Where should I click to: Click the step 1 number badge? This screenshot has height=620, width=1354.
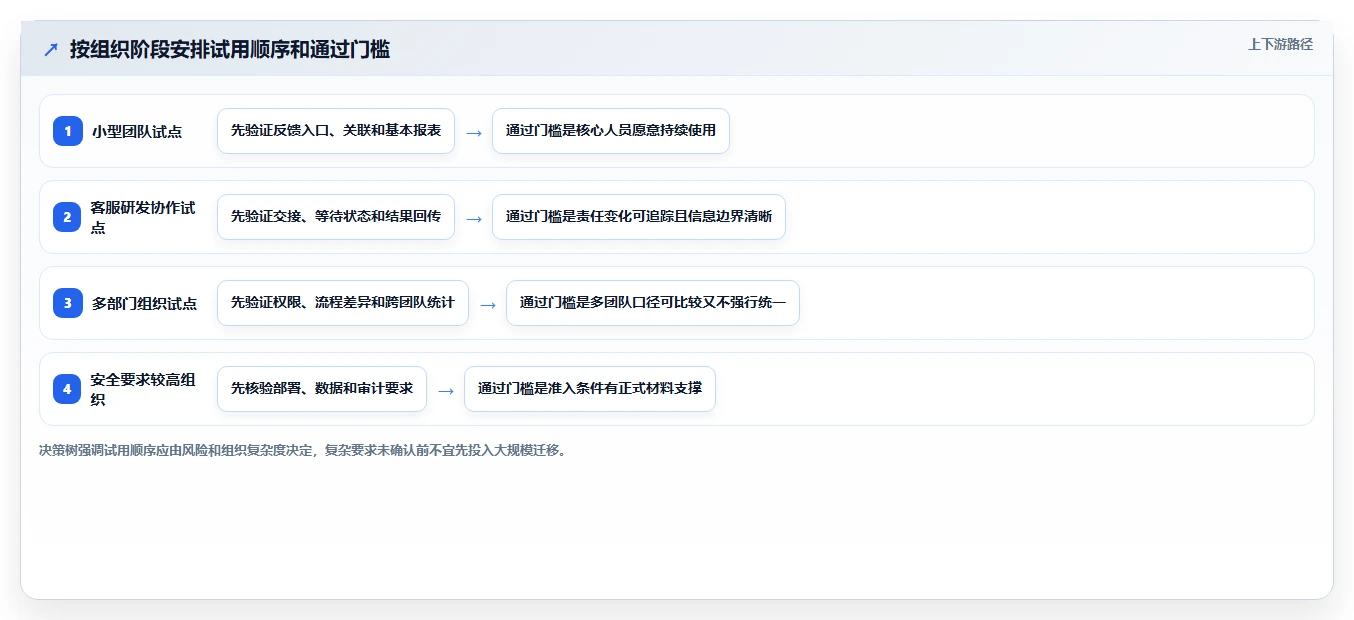click(68, 131)
